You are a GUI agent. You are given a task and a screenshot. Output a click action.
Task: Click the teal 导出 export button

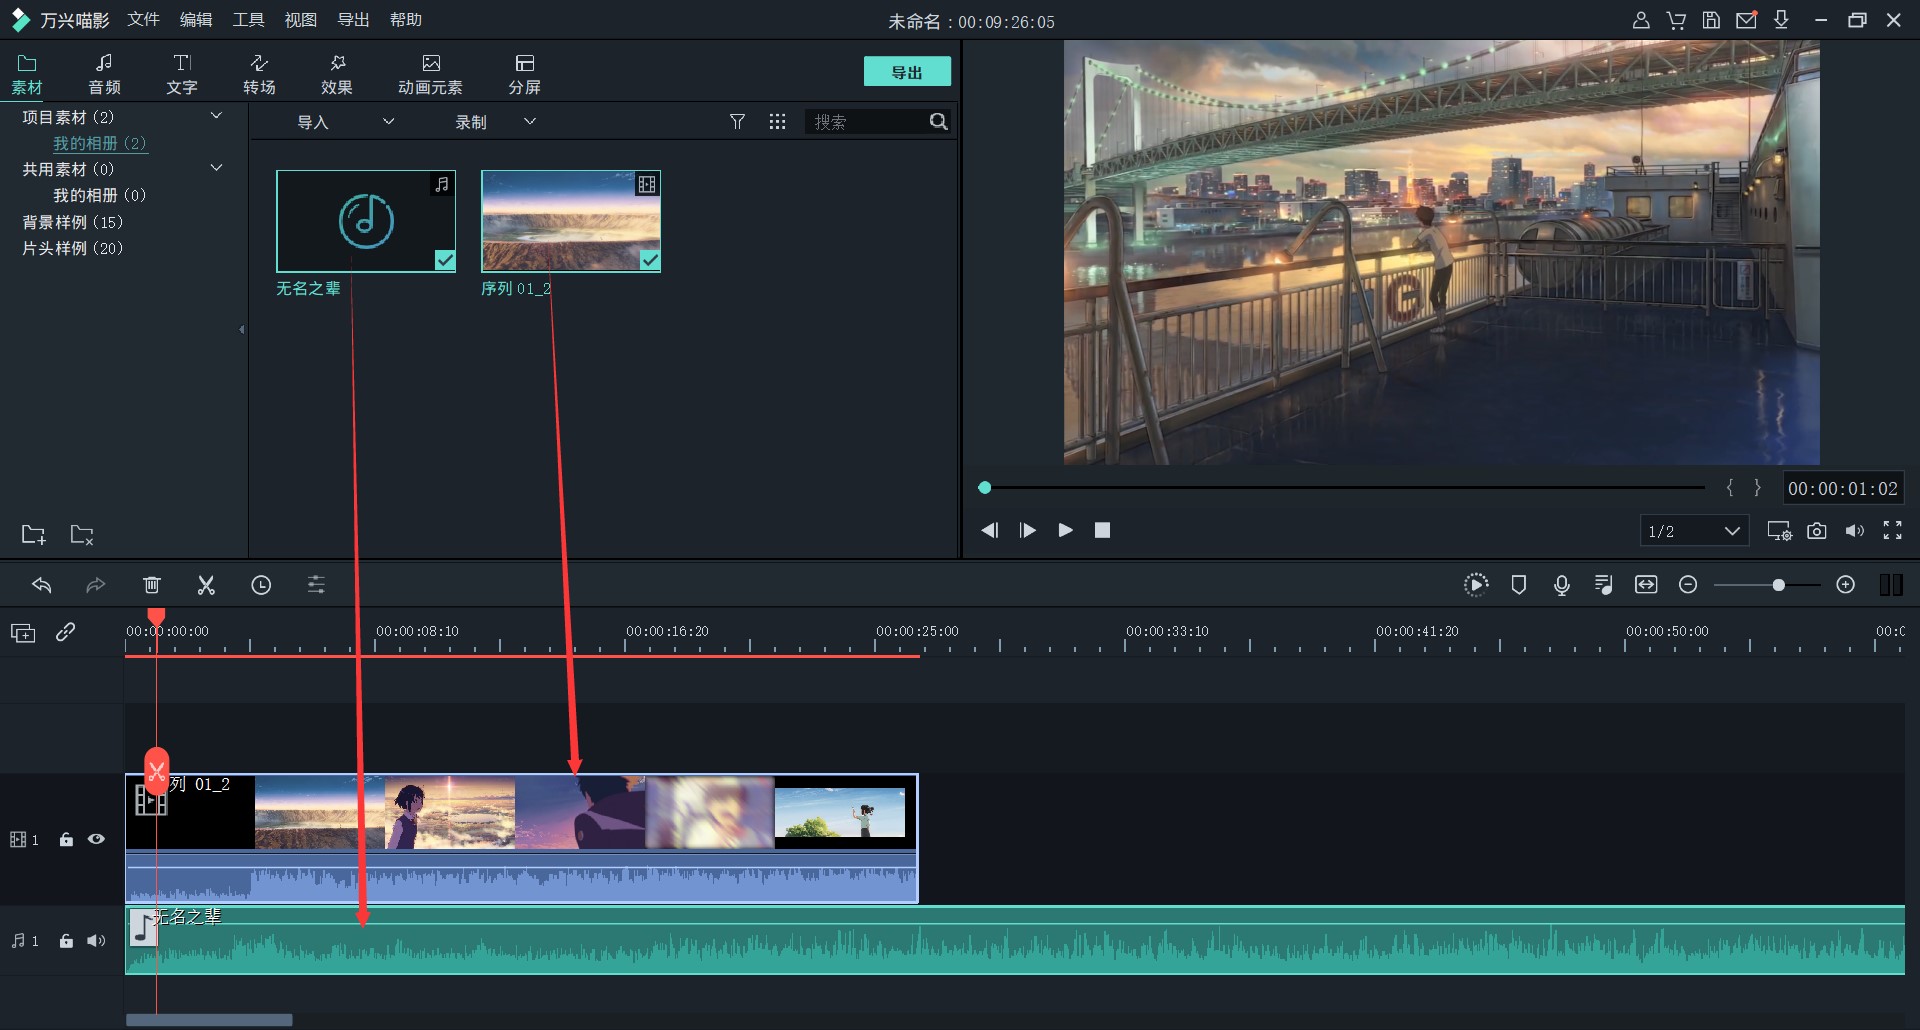pyautogui.click(x=906, y=72)
